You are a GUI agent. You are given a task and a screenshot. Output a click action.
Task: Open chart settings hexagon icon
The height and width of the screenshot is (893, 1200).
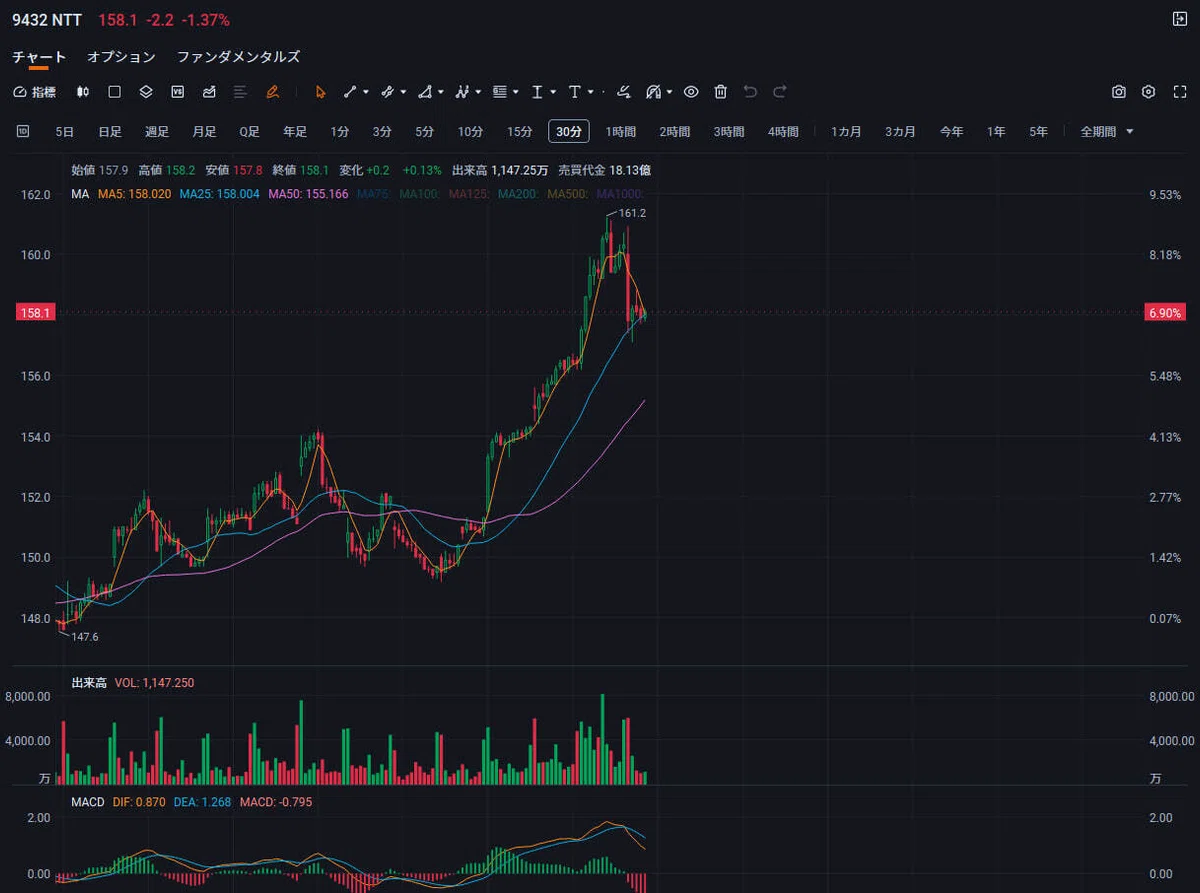tap(1149, 92)
